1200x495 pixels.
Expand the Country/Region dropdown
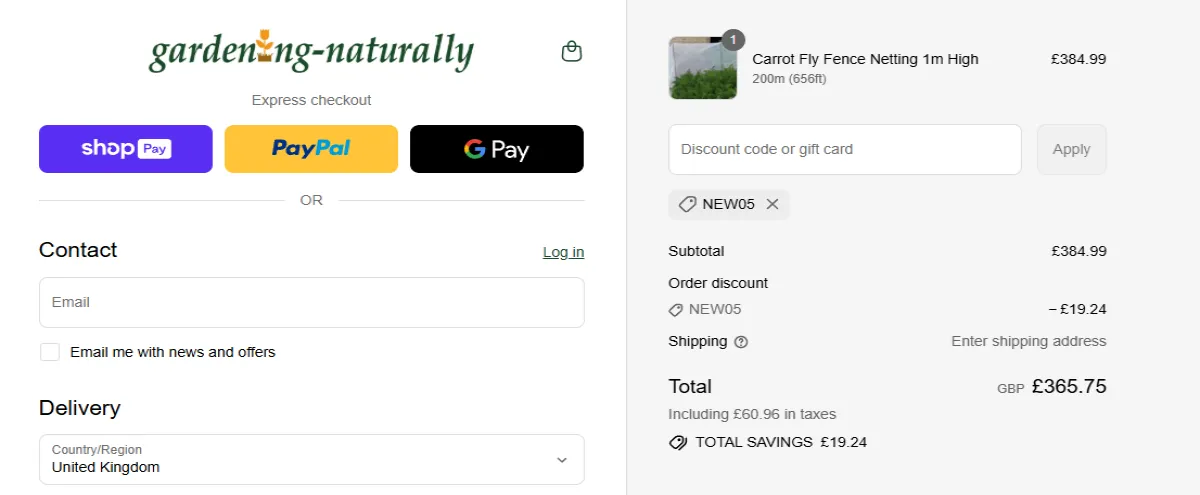[311, 459]
